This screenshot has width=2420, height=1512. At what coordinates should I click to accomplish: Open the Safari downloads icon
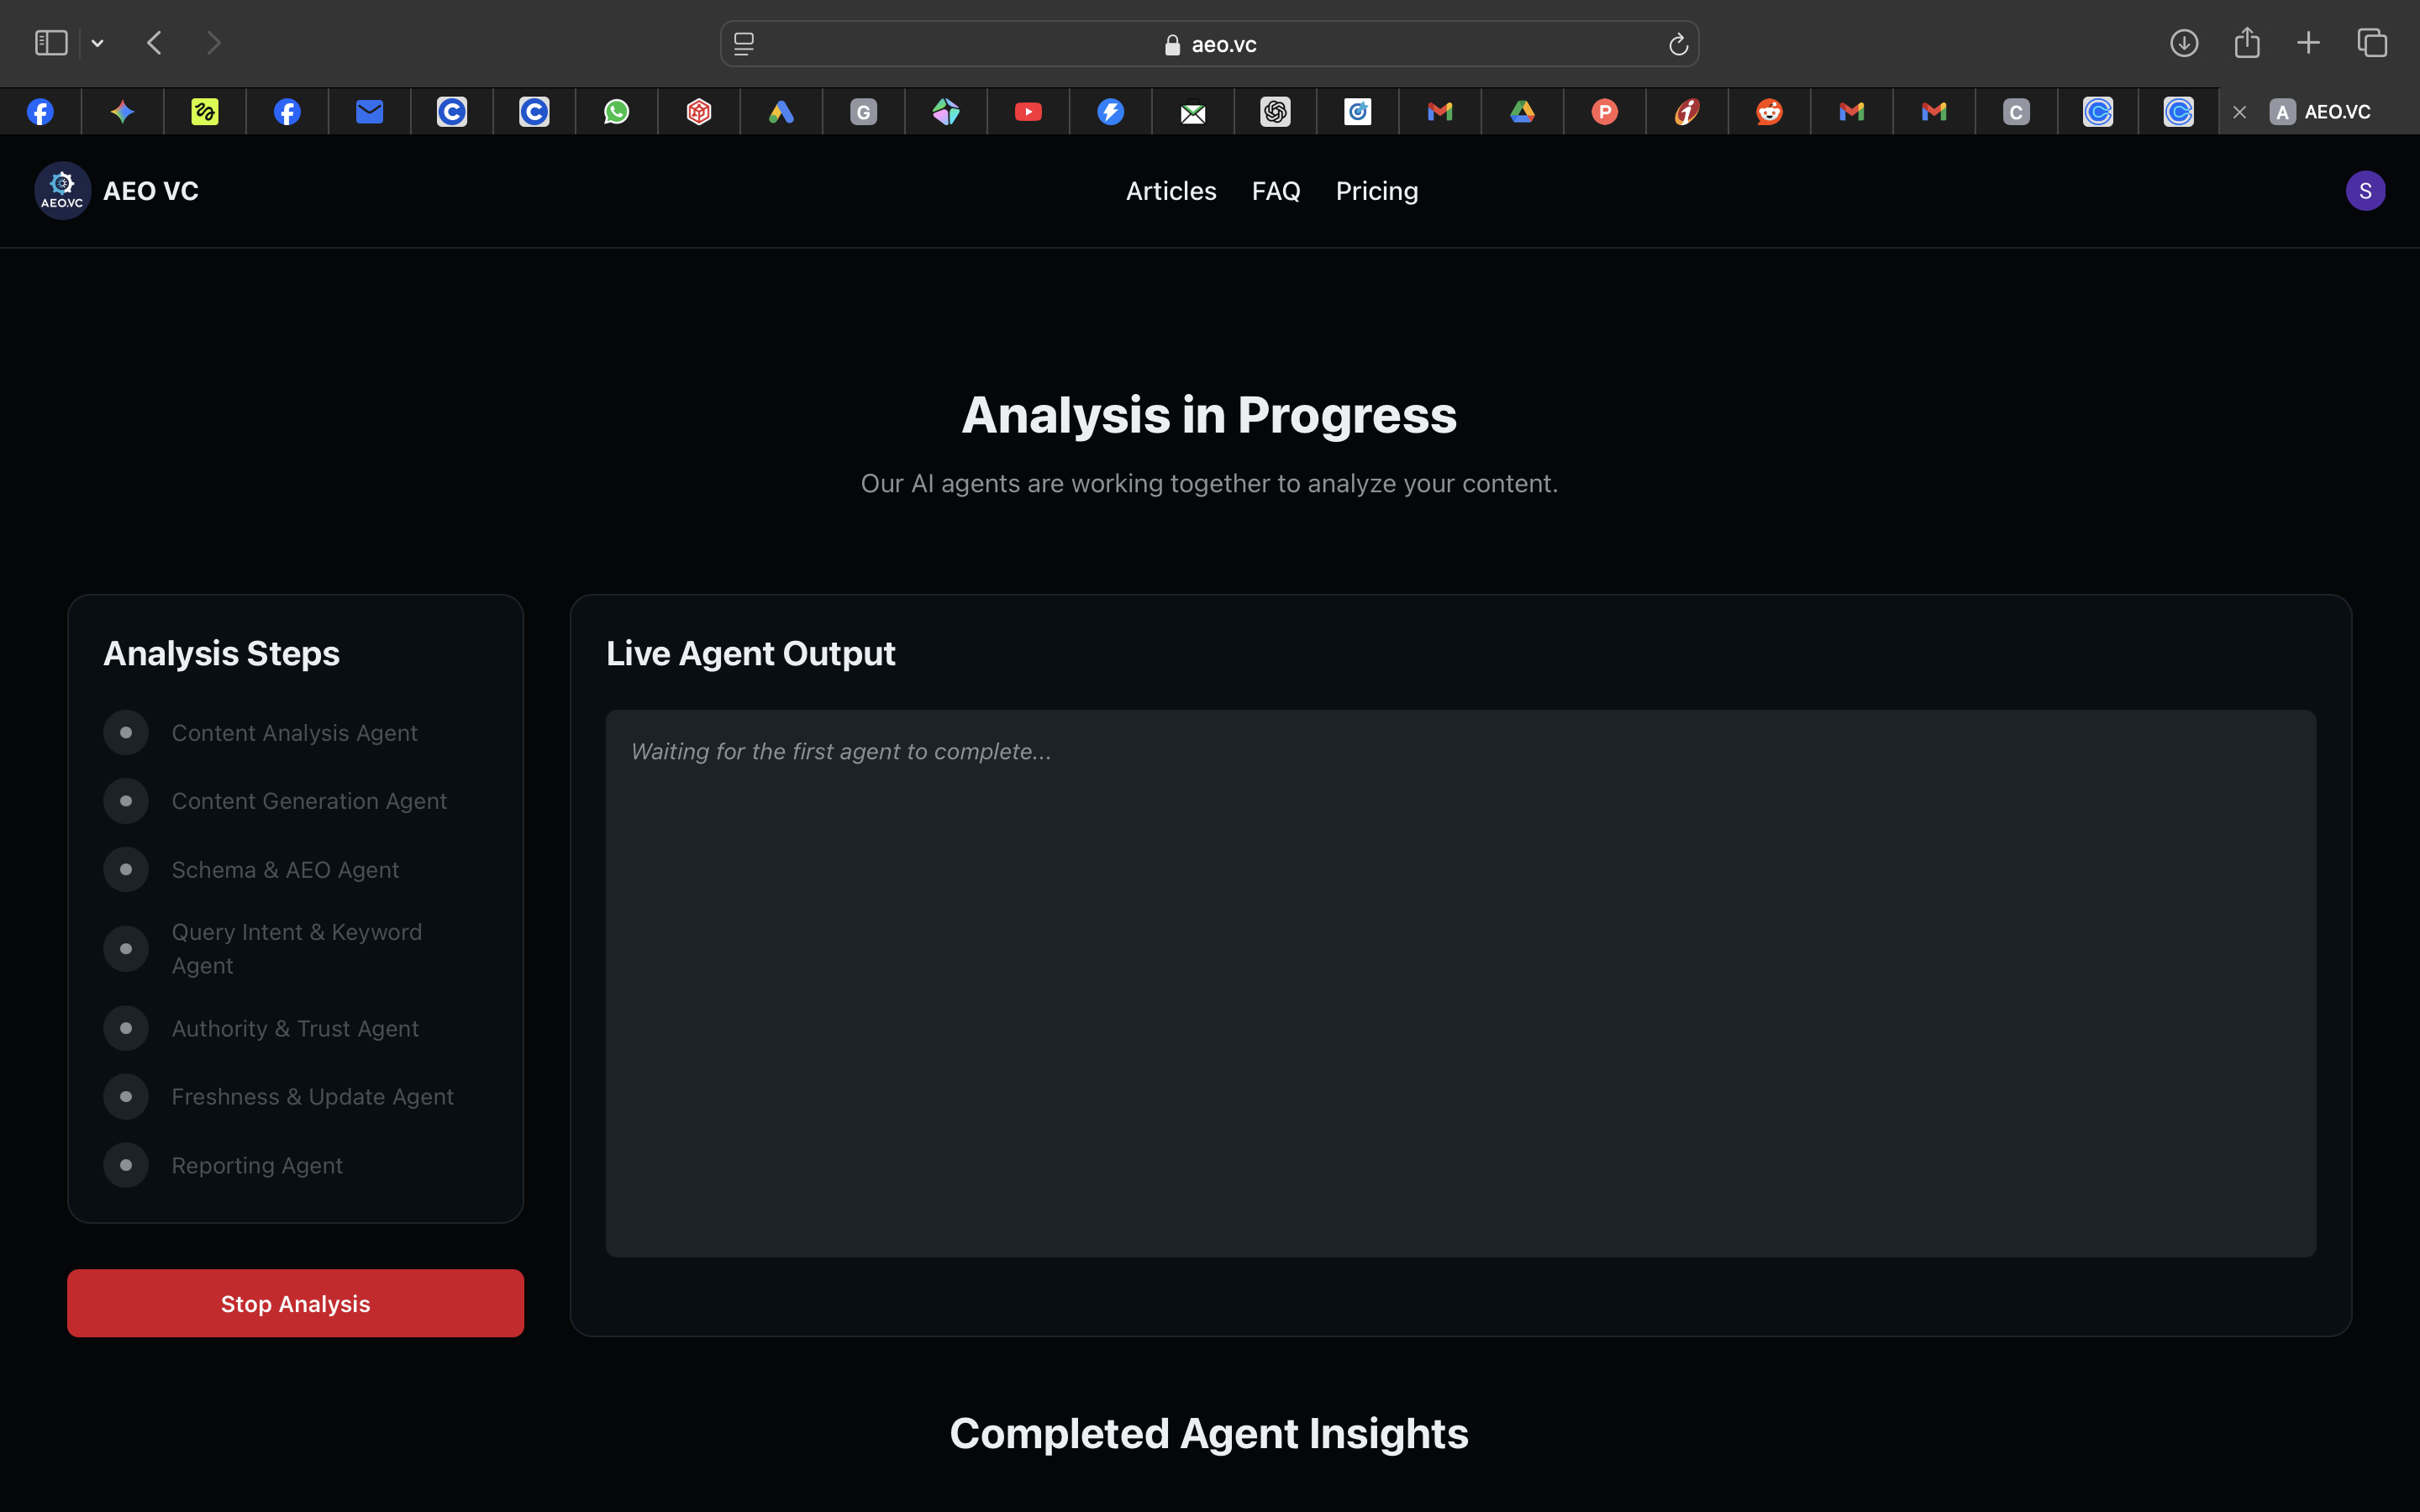coord(2184,43)
